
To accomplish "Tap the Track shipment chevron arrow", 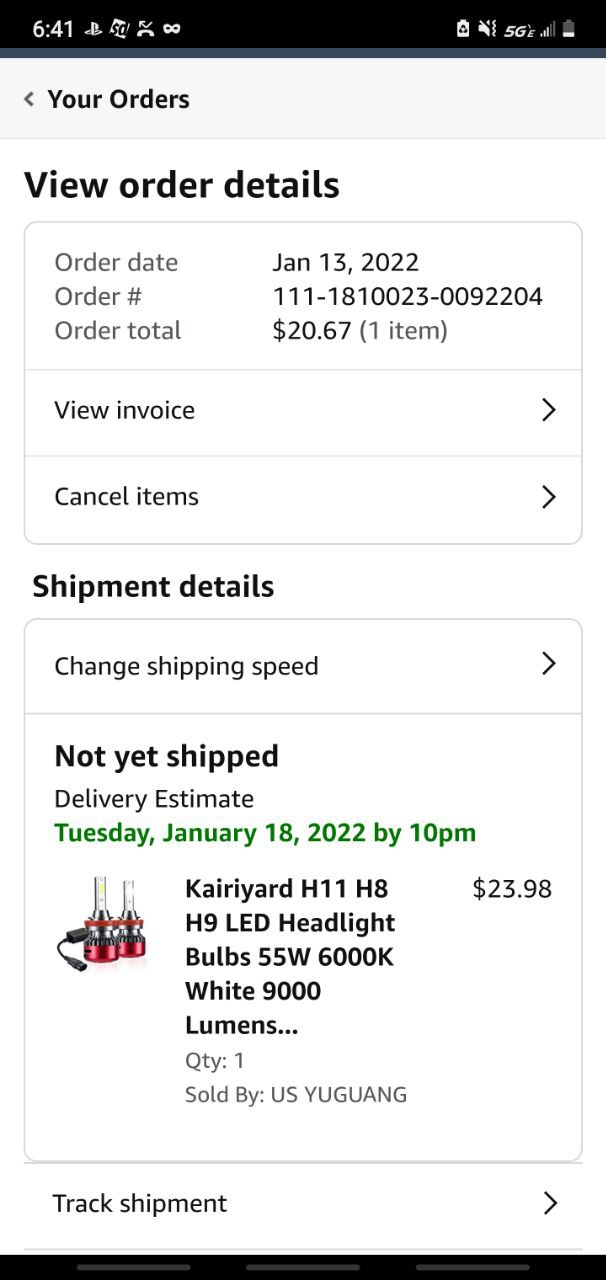I will pos(549,1203).
